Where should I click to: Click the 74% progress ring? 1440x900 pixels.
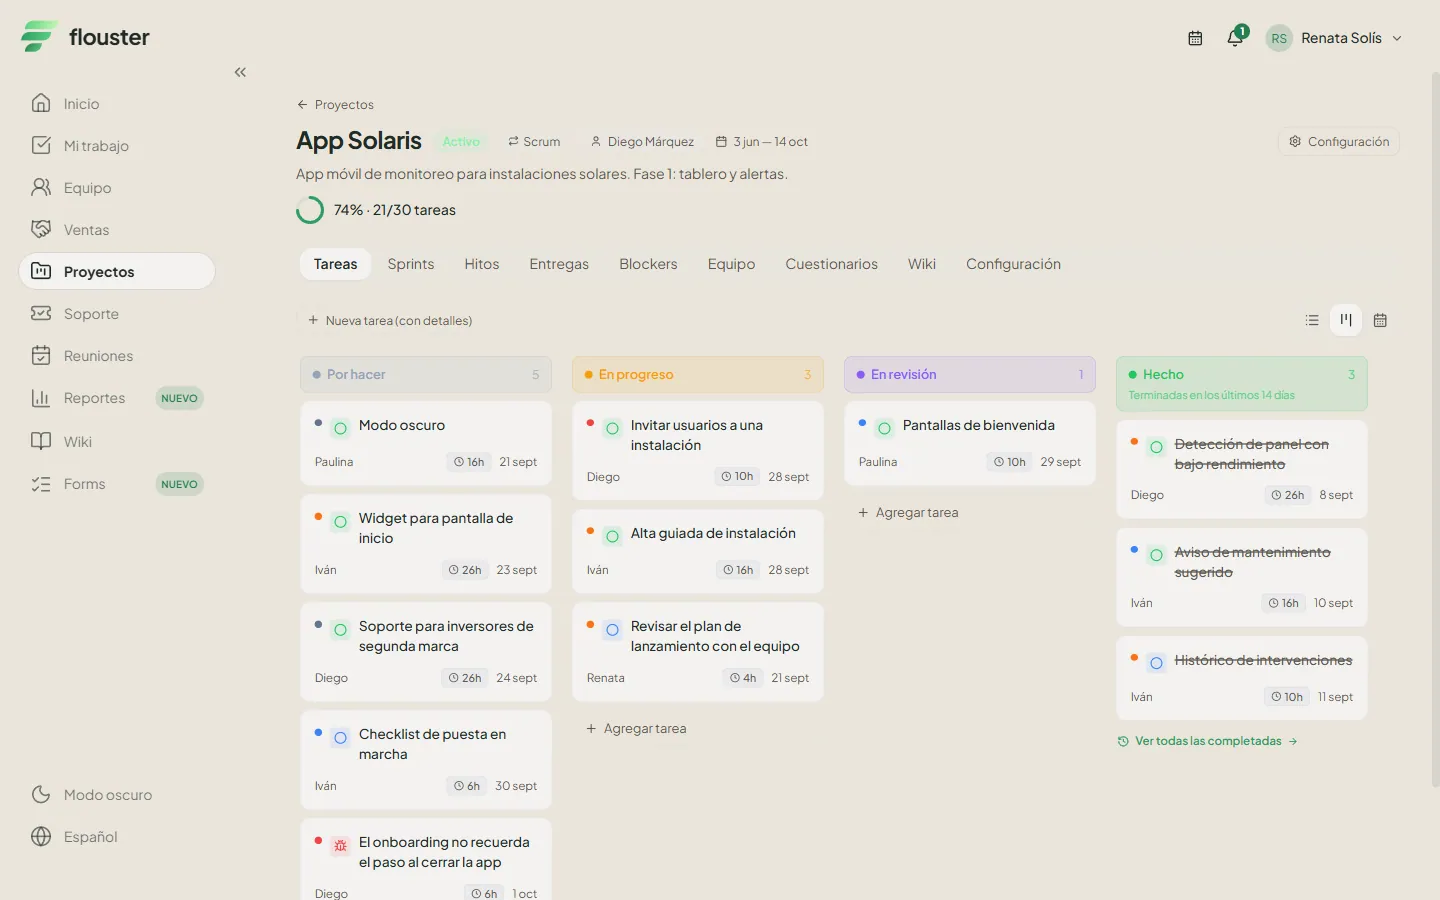click(x=310, y=210)
